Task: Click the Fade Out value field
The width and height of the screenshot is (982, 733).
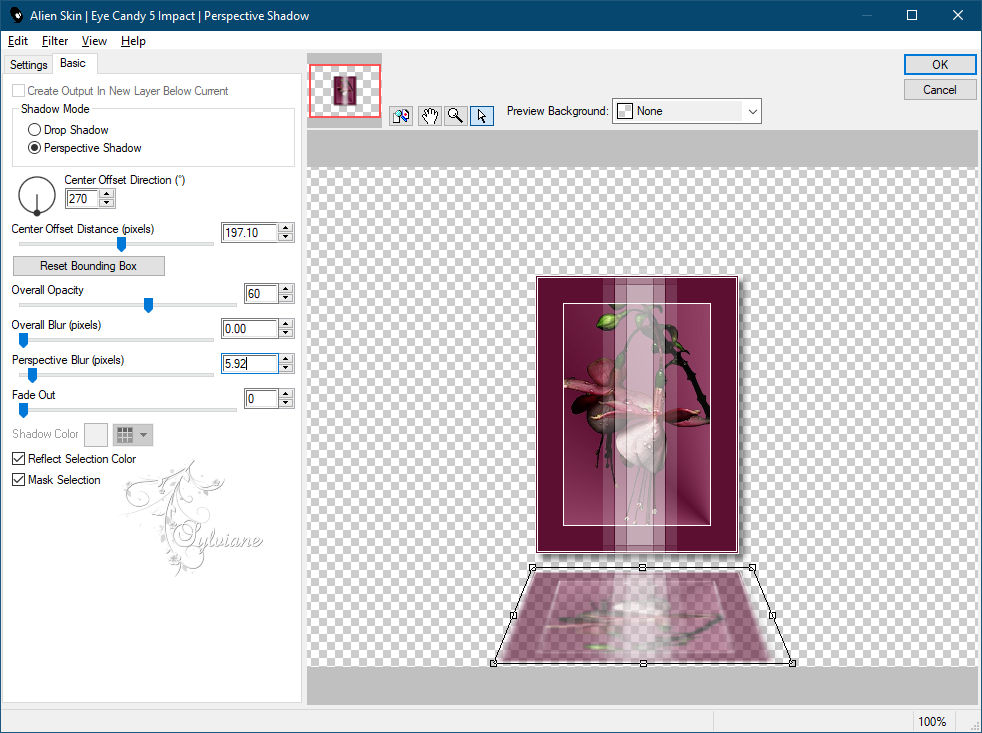Action: [261, 398]
